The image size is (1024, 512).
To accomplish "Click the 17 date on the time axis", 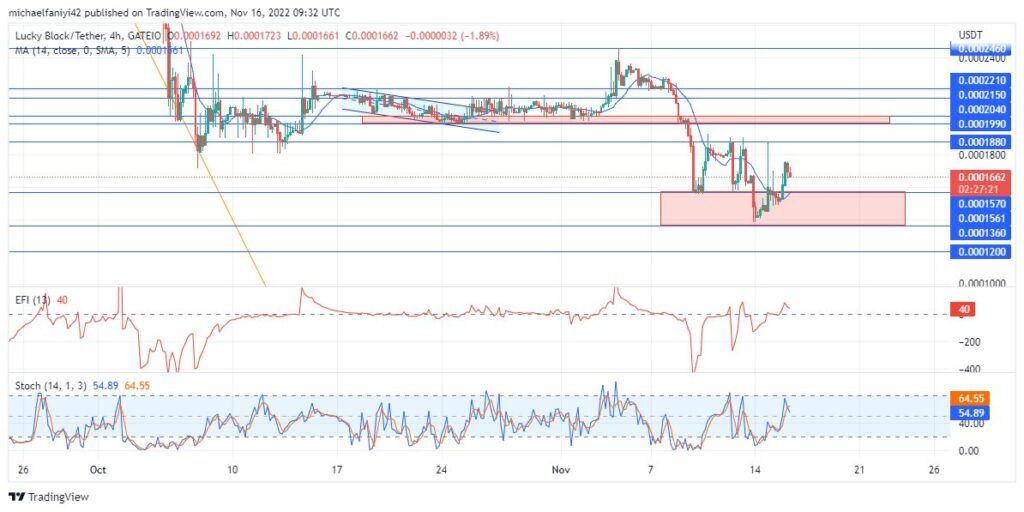I will 338,470.
